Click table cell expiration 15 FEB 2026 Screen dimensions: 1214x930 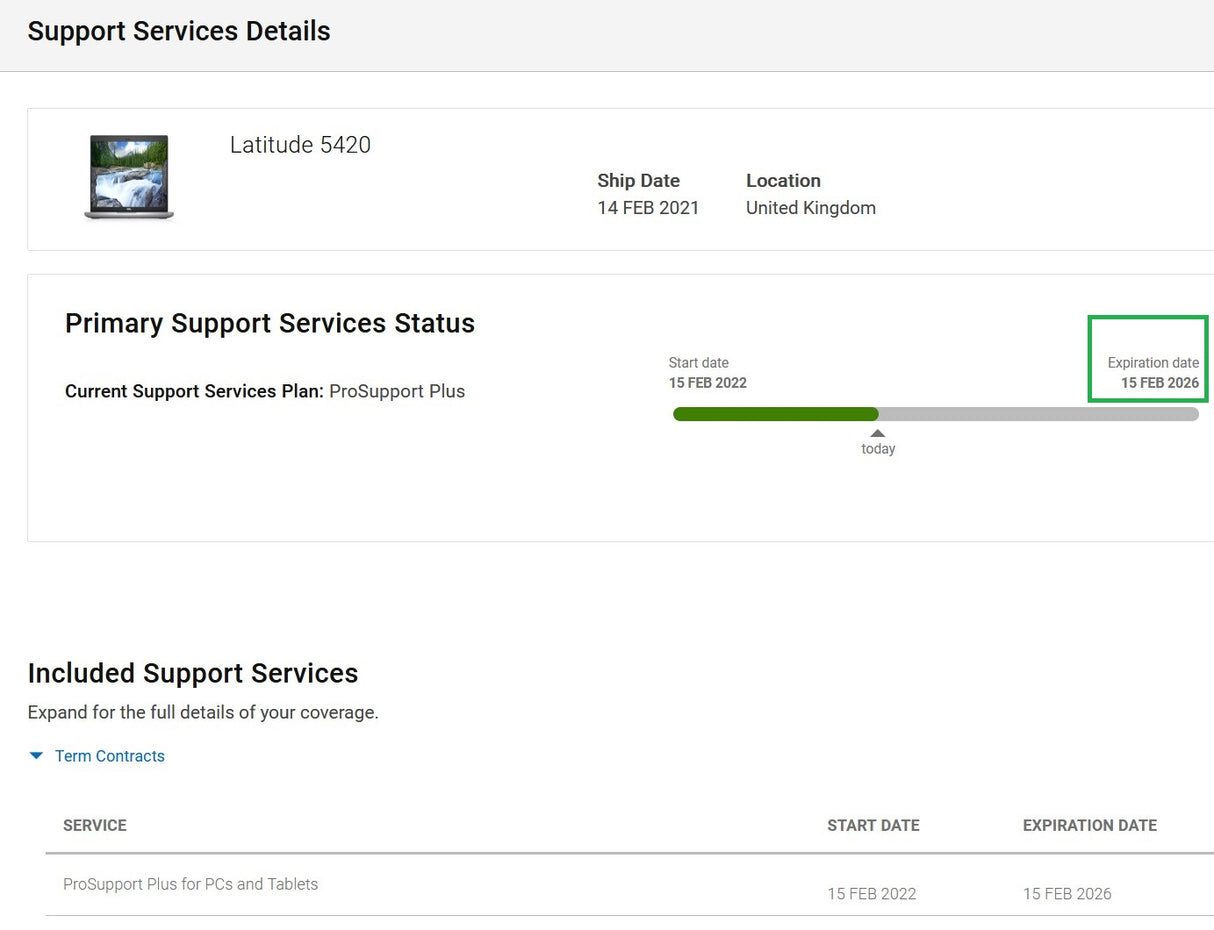[x=1067, y=894]
